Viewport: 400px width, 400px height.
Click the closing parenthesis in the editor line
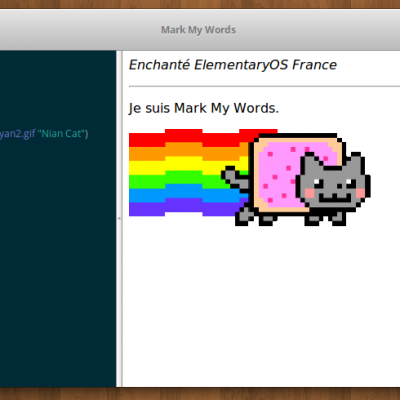(x=86, y=134)
